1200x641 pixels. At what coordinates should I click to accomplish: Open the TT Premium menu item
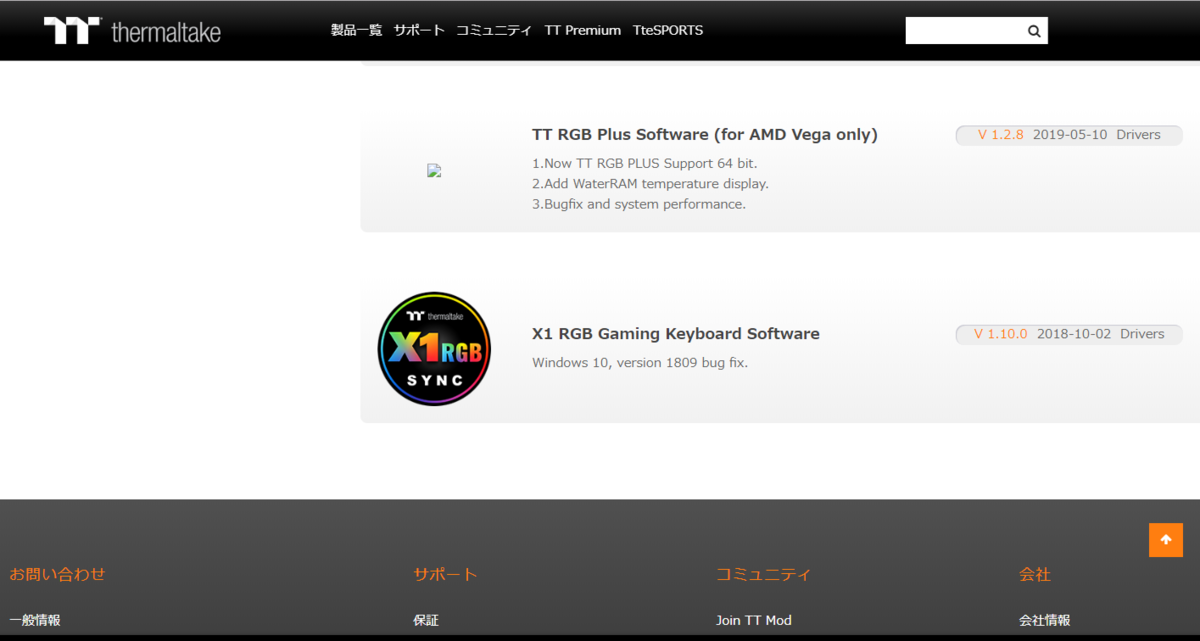pyautogui.click(x=582, y=30)
